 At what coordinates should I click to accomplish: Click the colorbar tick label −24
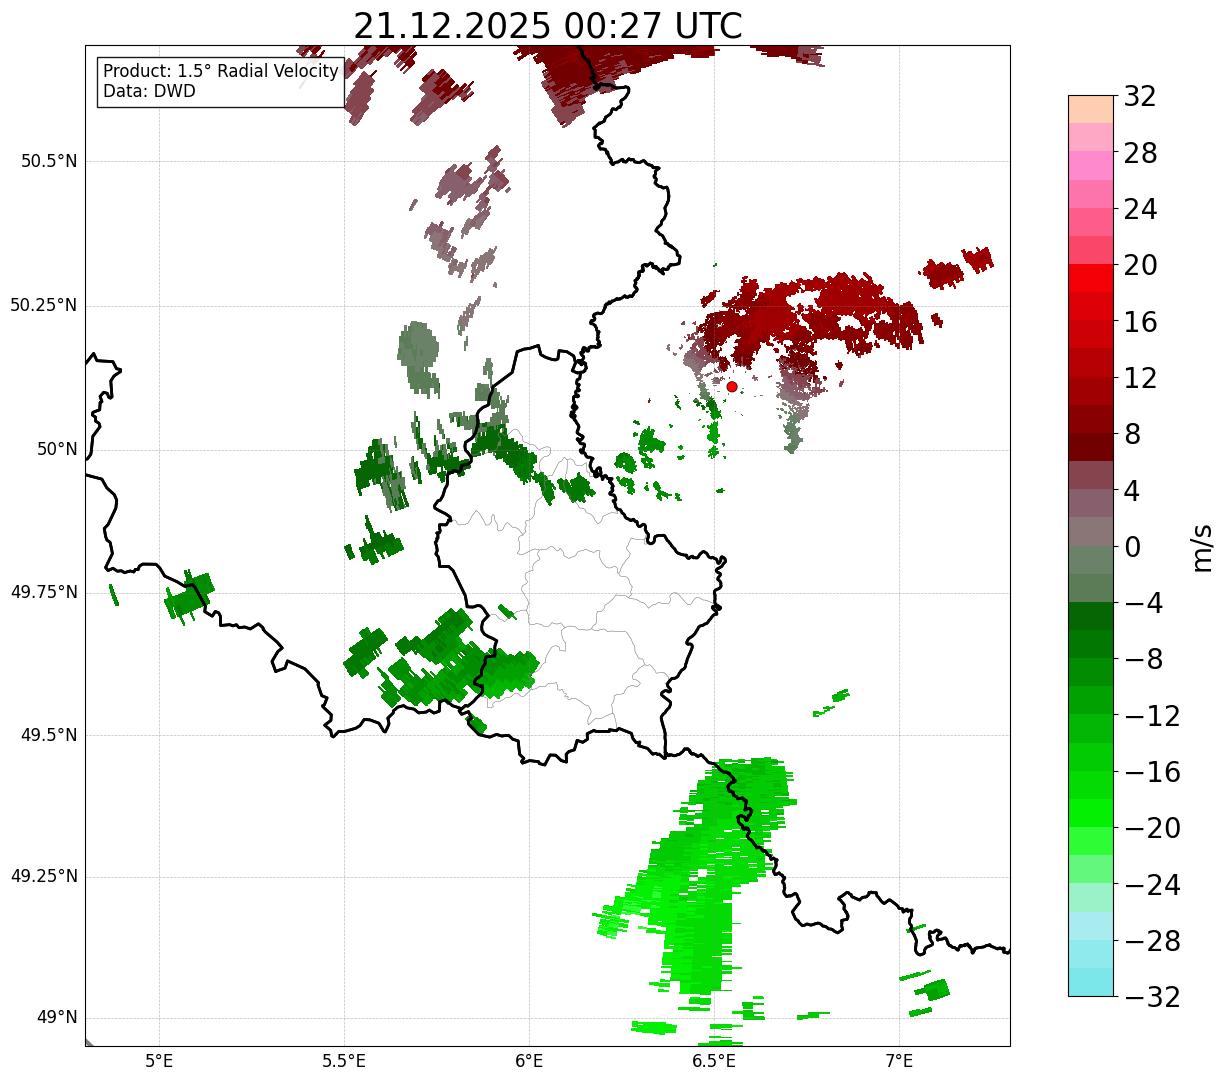pyautogui.click(x=1152, y=885)
